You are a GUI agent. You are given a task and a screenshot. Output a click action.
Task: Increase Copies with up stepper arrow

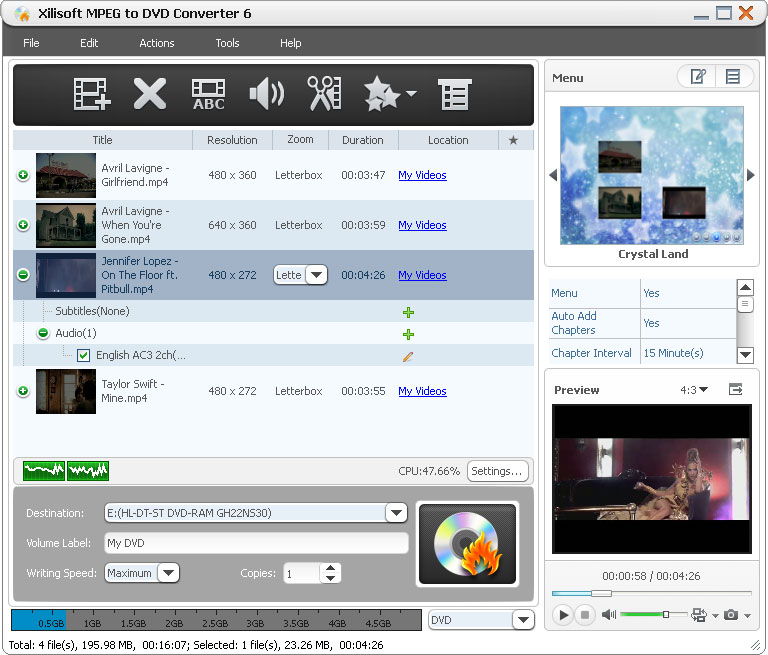point(331,568)
